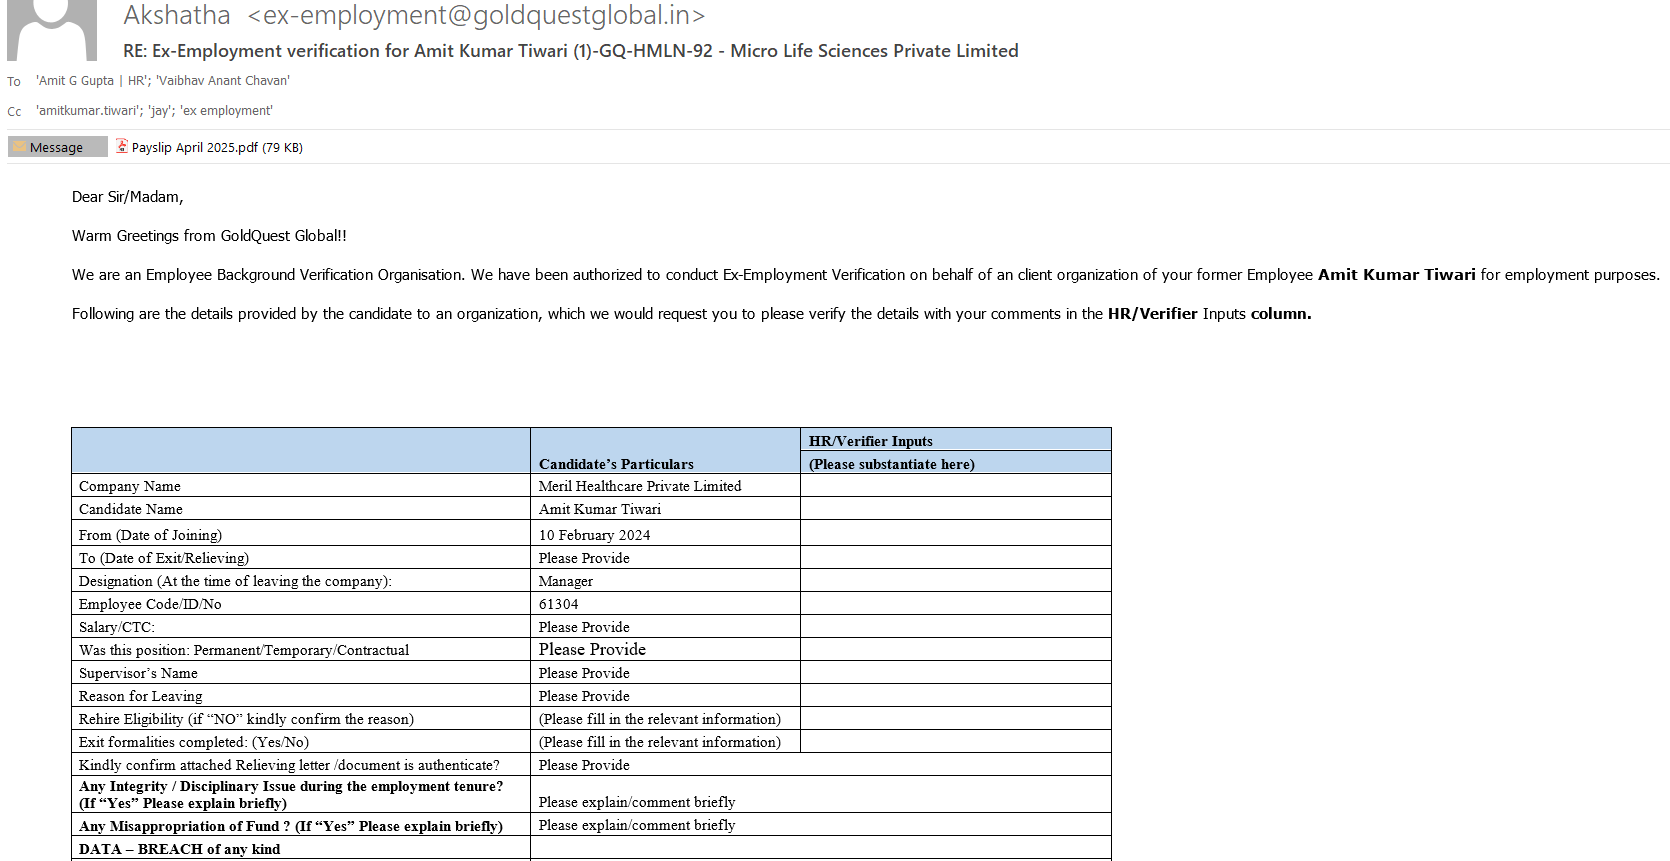Click the 'Supervisor's Name' row label
The width and height of the screenshot is (1670, 861).
click(x=138, y=673)
